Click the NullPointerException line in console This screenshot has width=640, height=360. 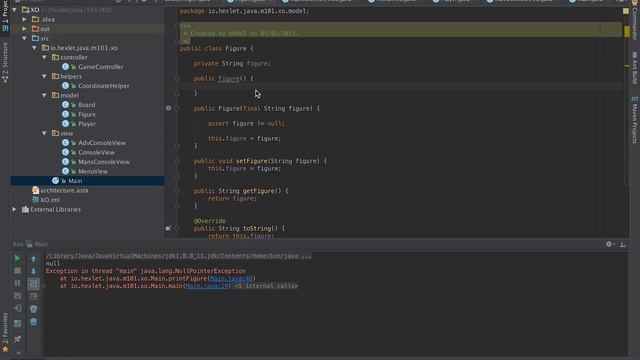pyautogui.click(x=146, y=271)
